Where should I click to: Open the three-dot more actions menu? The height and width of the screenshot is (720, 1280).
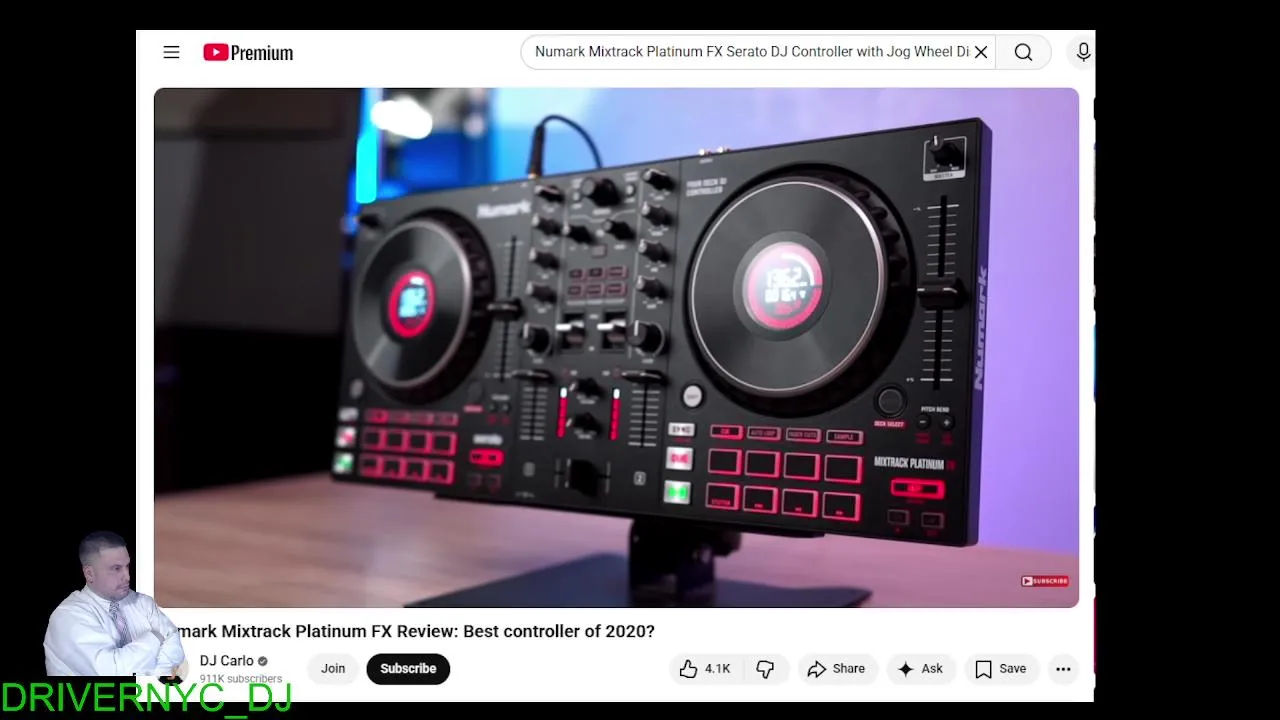tap(1063, 669)
